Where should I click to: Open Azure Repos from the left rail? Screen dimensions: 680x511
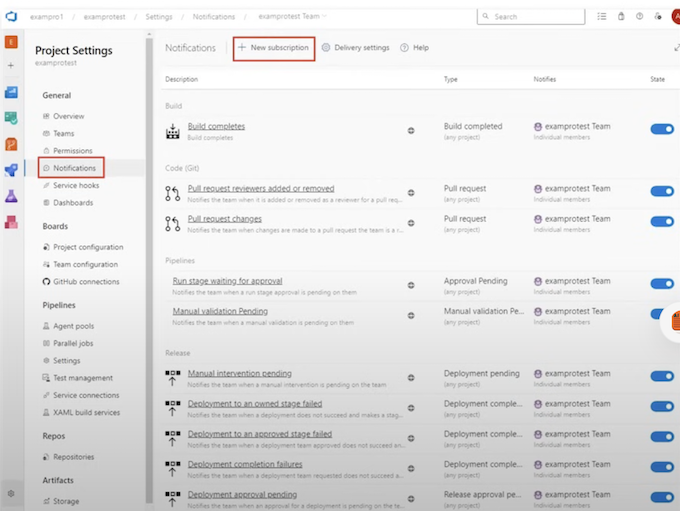point(11,144)
